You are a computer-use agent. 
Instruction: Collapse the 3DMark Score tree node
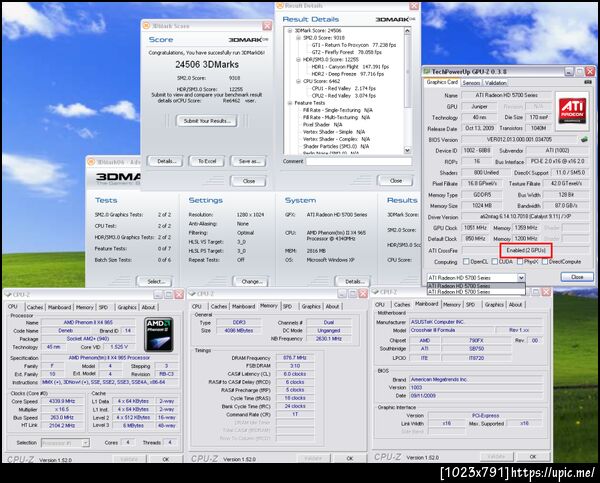coord(290,30)
